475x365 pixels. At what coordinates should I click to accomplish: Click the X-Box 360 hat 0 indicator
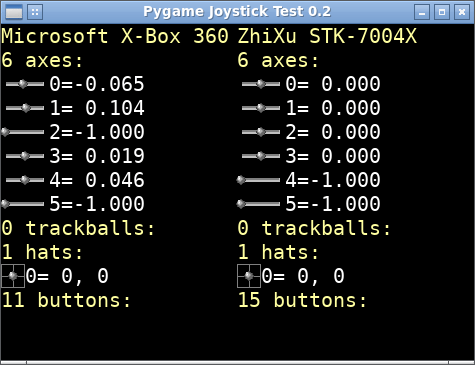tap(13, 276)
